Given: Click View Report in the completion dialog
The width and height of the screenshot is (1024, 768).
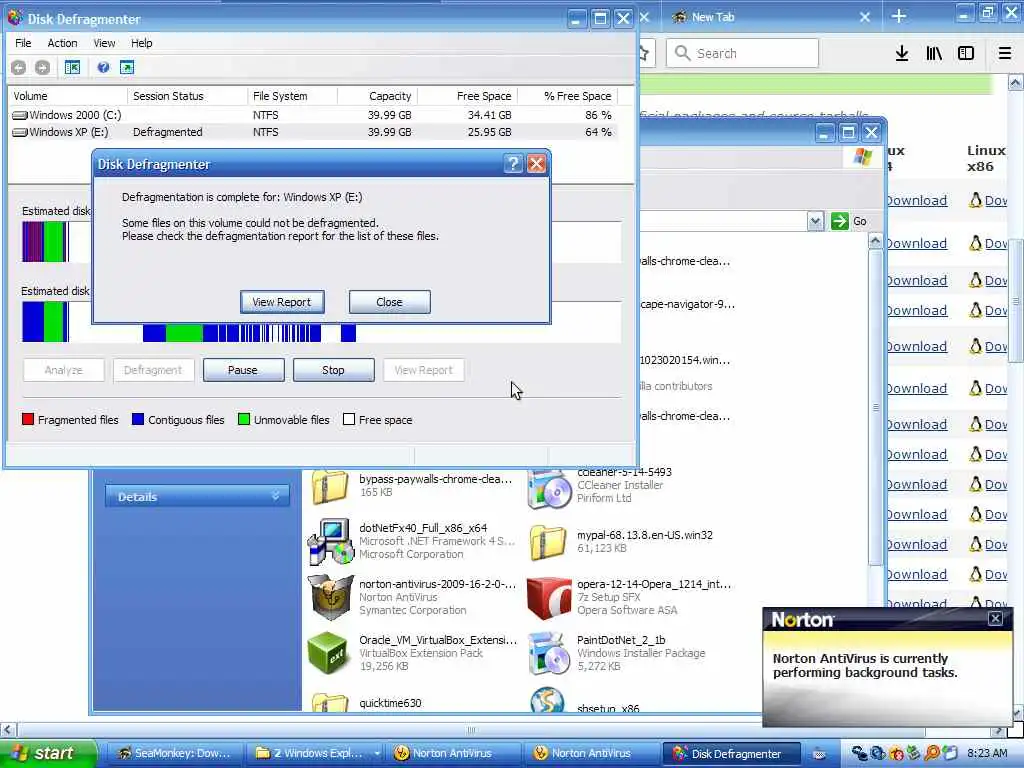Looking at the screenshot, I should (x=281, y=302).
